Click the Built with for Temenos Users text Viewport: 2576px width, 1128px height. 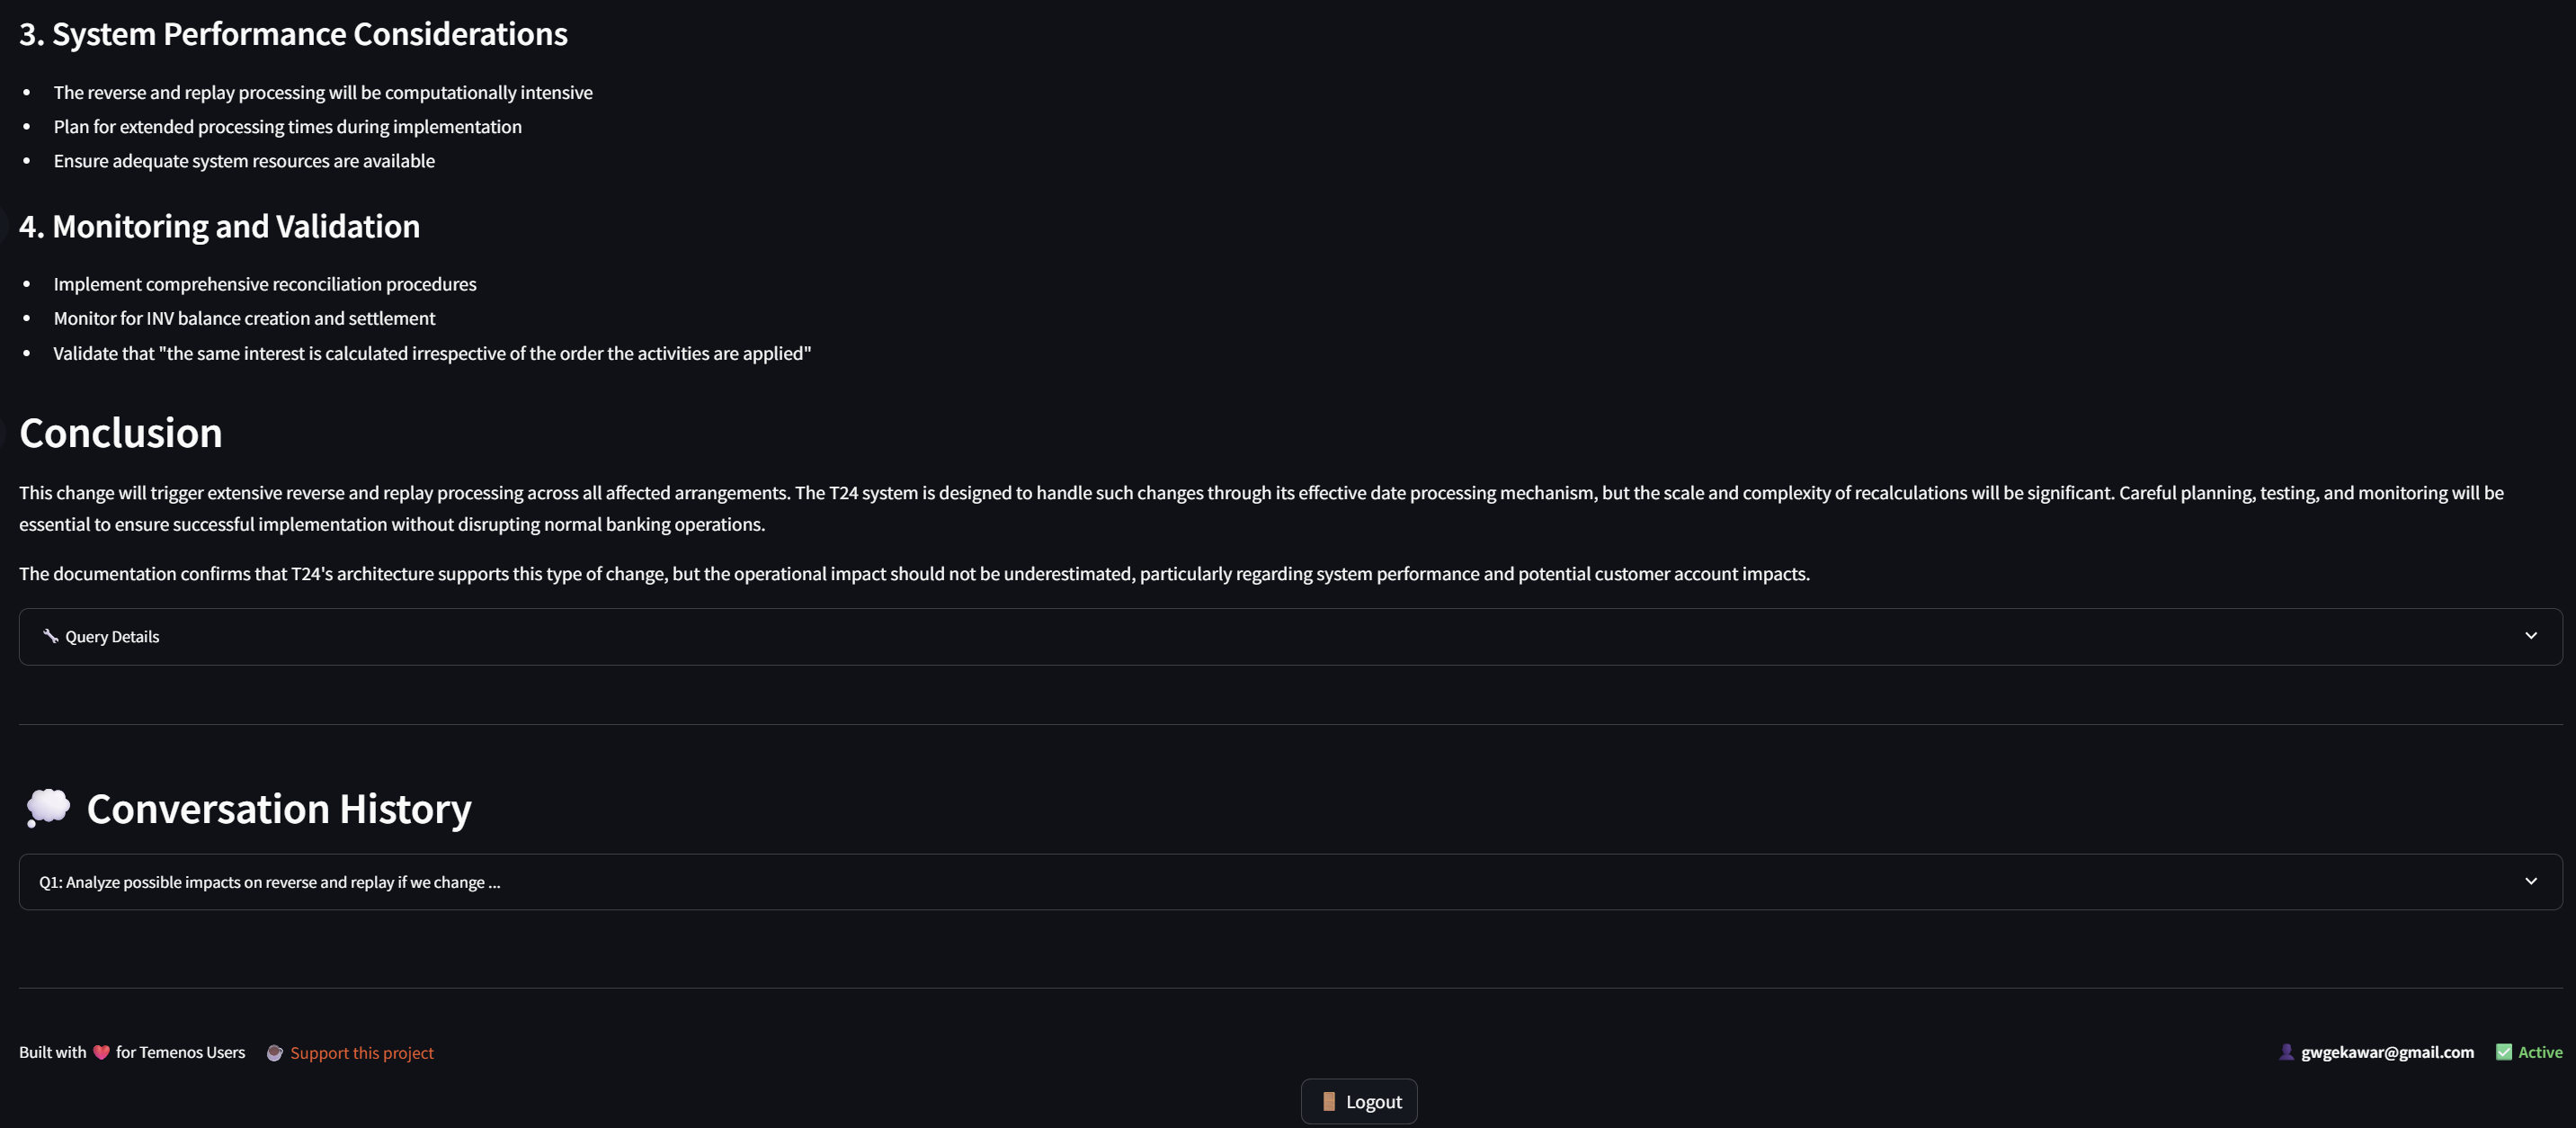click(x=132, y=1052)
